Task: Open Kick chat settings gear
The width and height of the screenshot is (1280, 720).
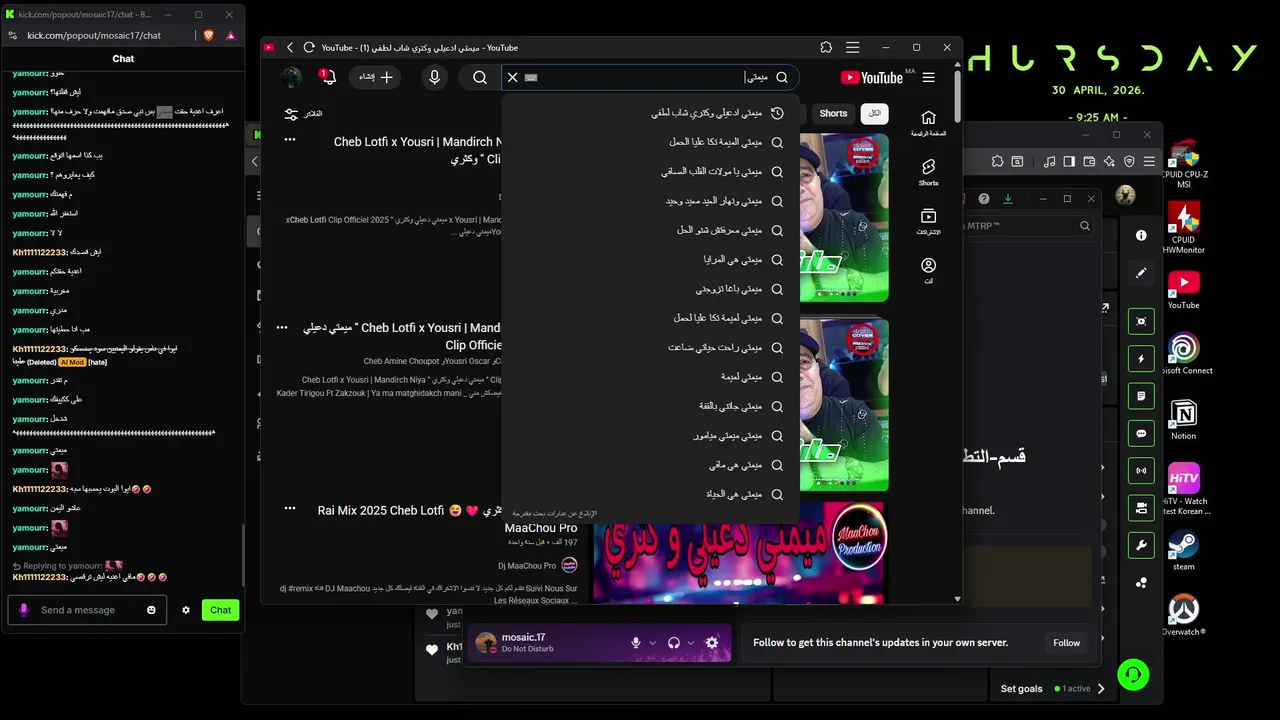Action: [185, 610]
